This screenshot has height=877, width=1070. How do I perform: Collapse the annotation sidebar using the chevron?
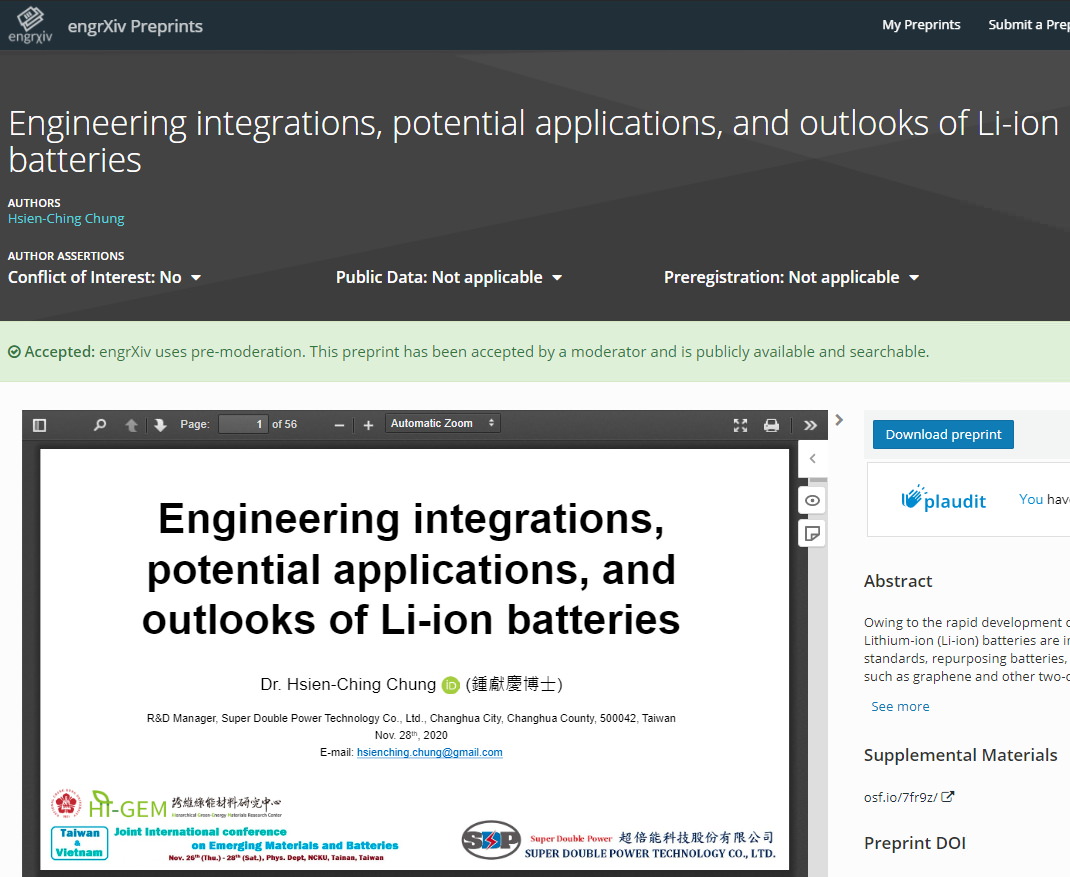tap(812, 459)
